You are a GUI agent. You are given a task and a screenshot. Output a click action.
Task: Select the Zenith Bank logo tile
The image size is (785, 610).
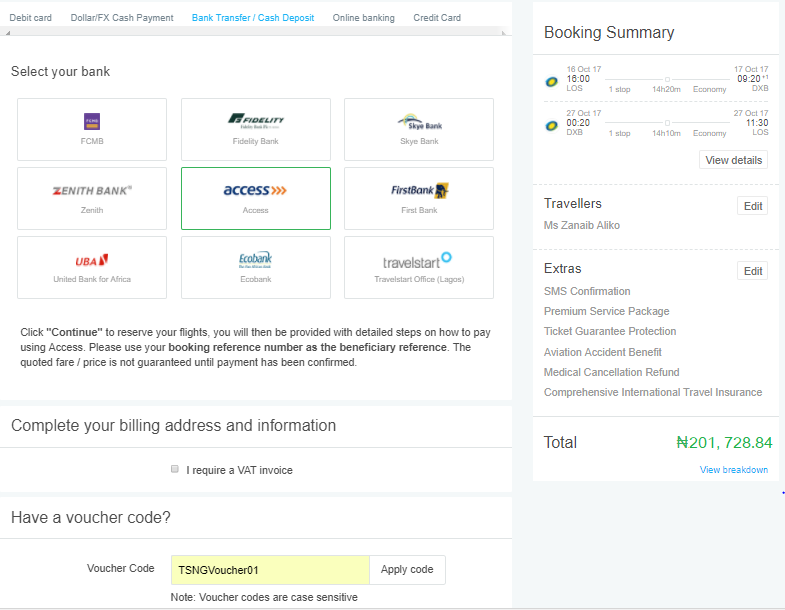point(92,198)
